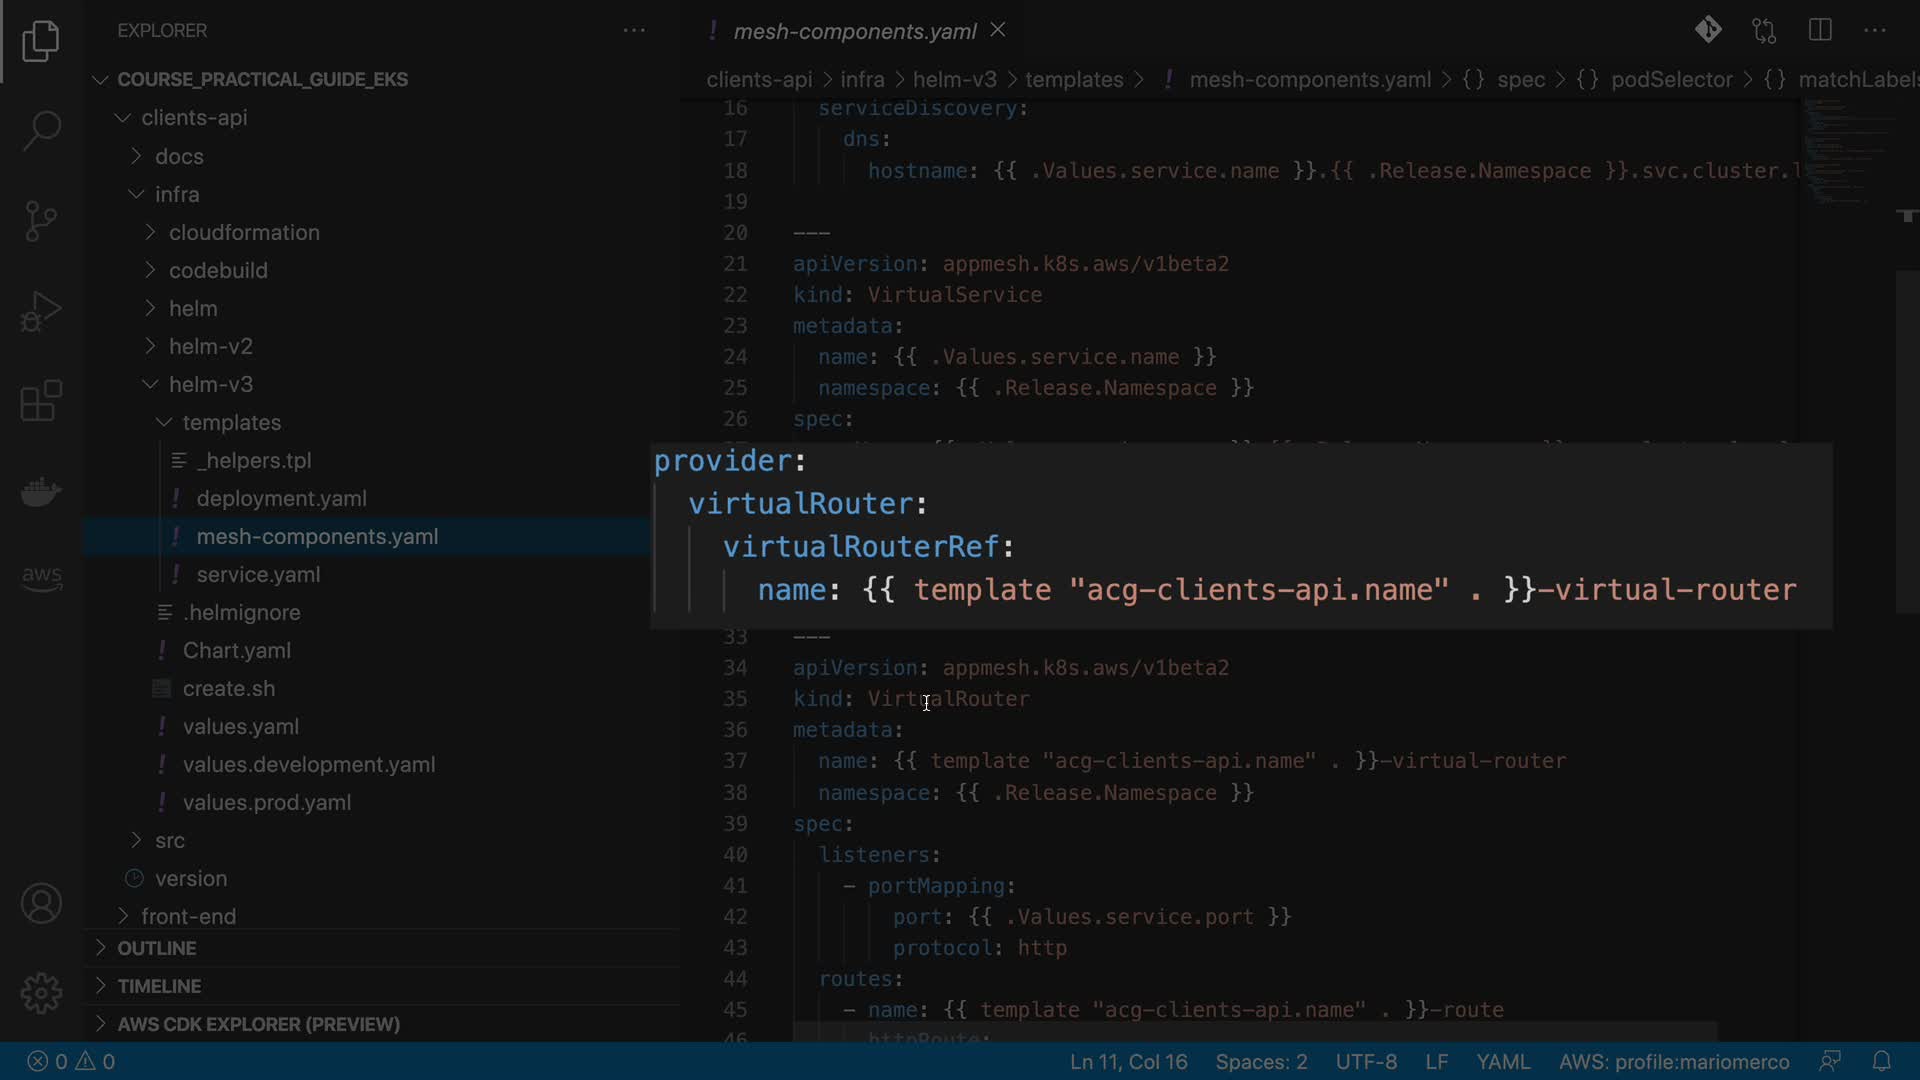1920x1080 pixels.
Task: Expand the OUTLINE section
Action: pyautogui.click(x=156, y=948)
